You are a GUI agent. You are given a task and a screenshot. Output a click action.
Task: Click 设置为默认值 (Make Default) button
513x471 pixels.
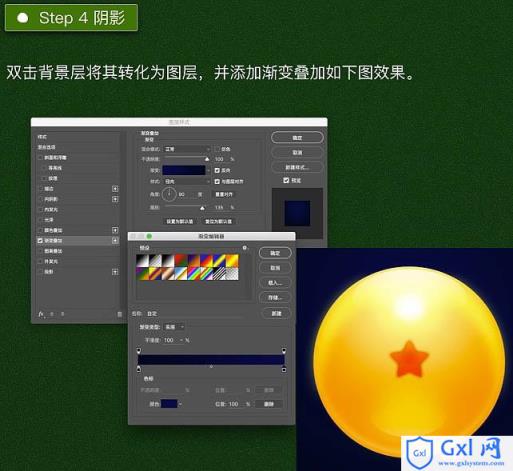(180, 221)
